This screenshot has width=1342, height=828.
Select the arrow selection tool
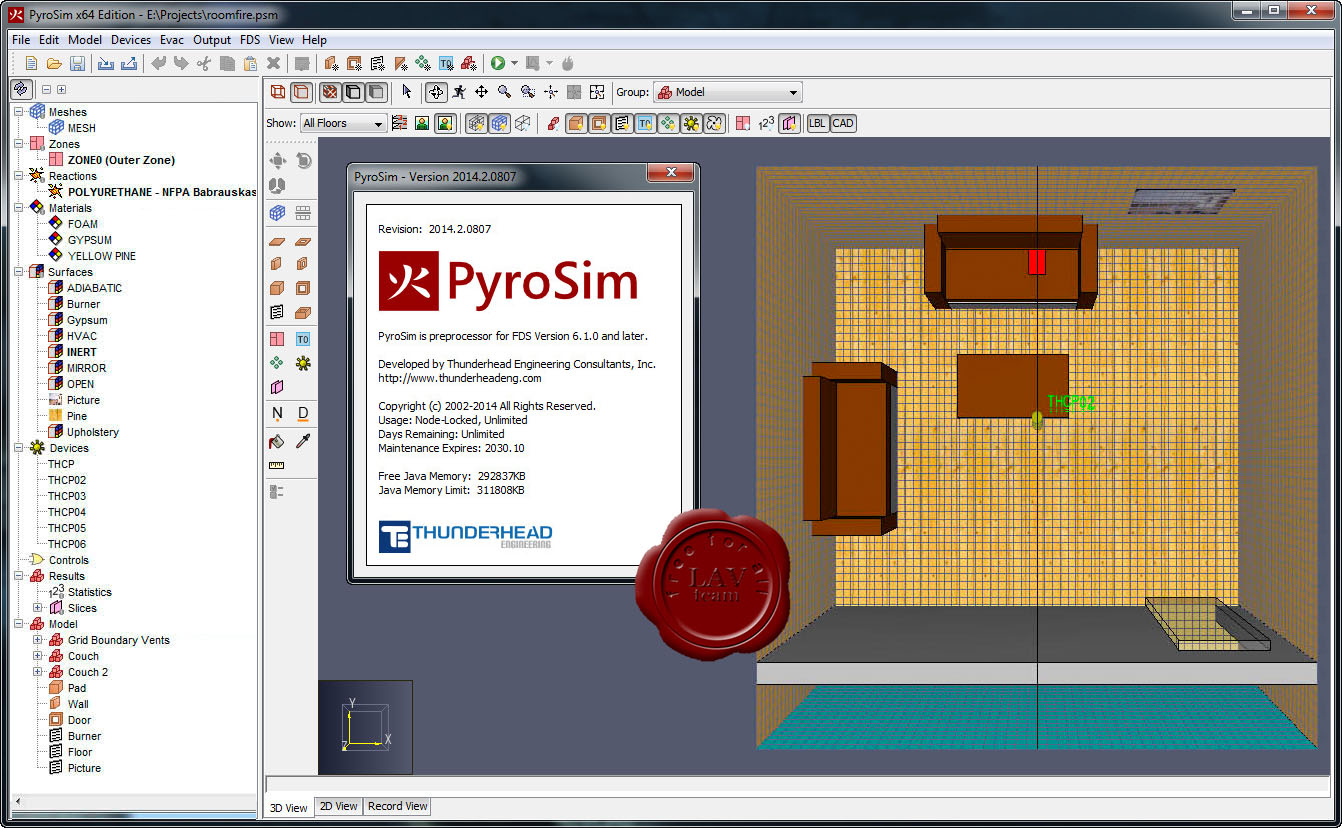tap(407, 92)
